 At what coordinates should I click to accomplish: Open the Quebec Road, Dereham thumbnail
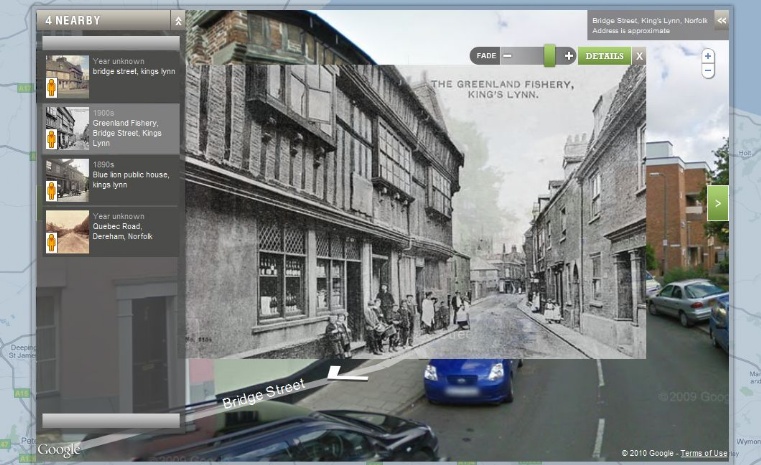pyautogui.click(x=67, y=232)
